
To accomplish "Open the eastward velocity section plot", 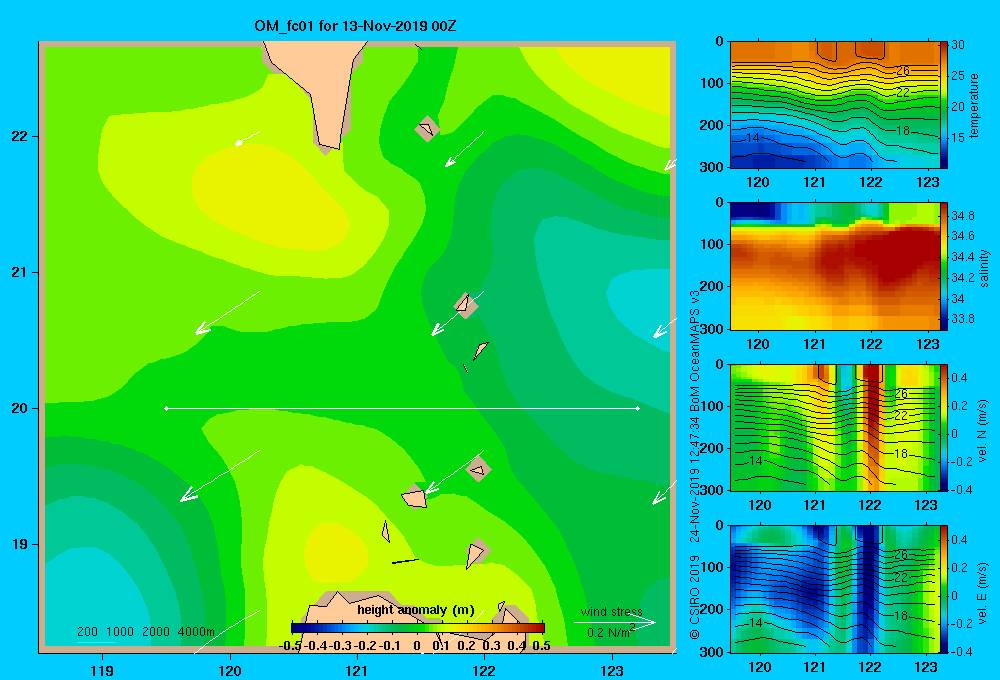I will pyautogui.click(x=835, y=589).
